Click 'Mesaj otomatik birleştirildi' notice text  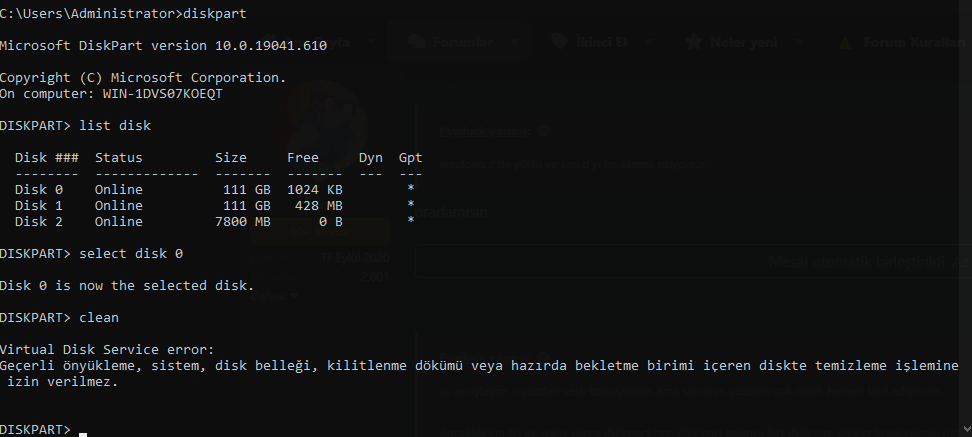(860, 262)
